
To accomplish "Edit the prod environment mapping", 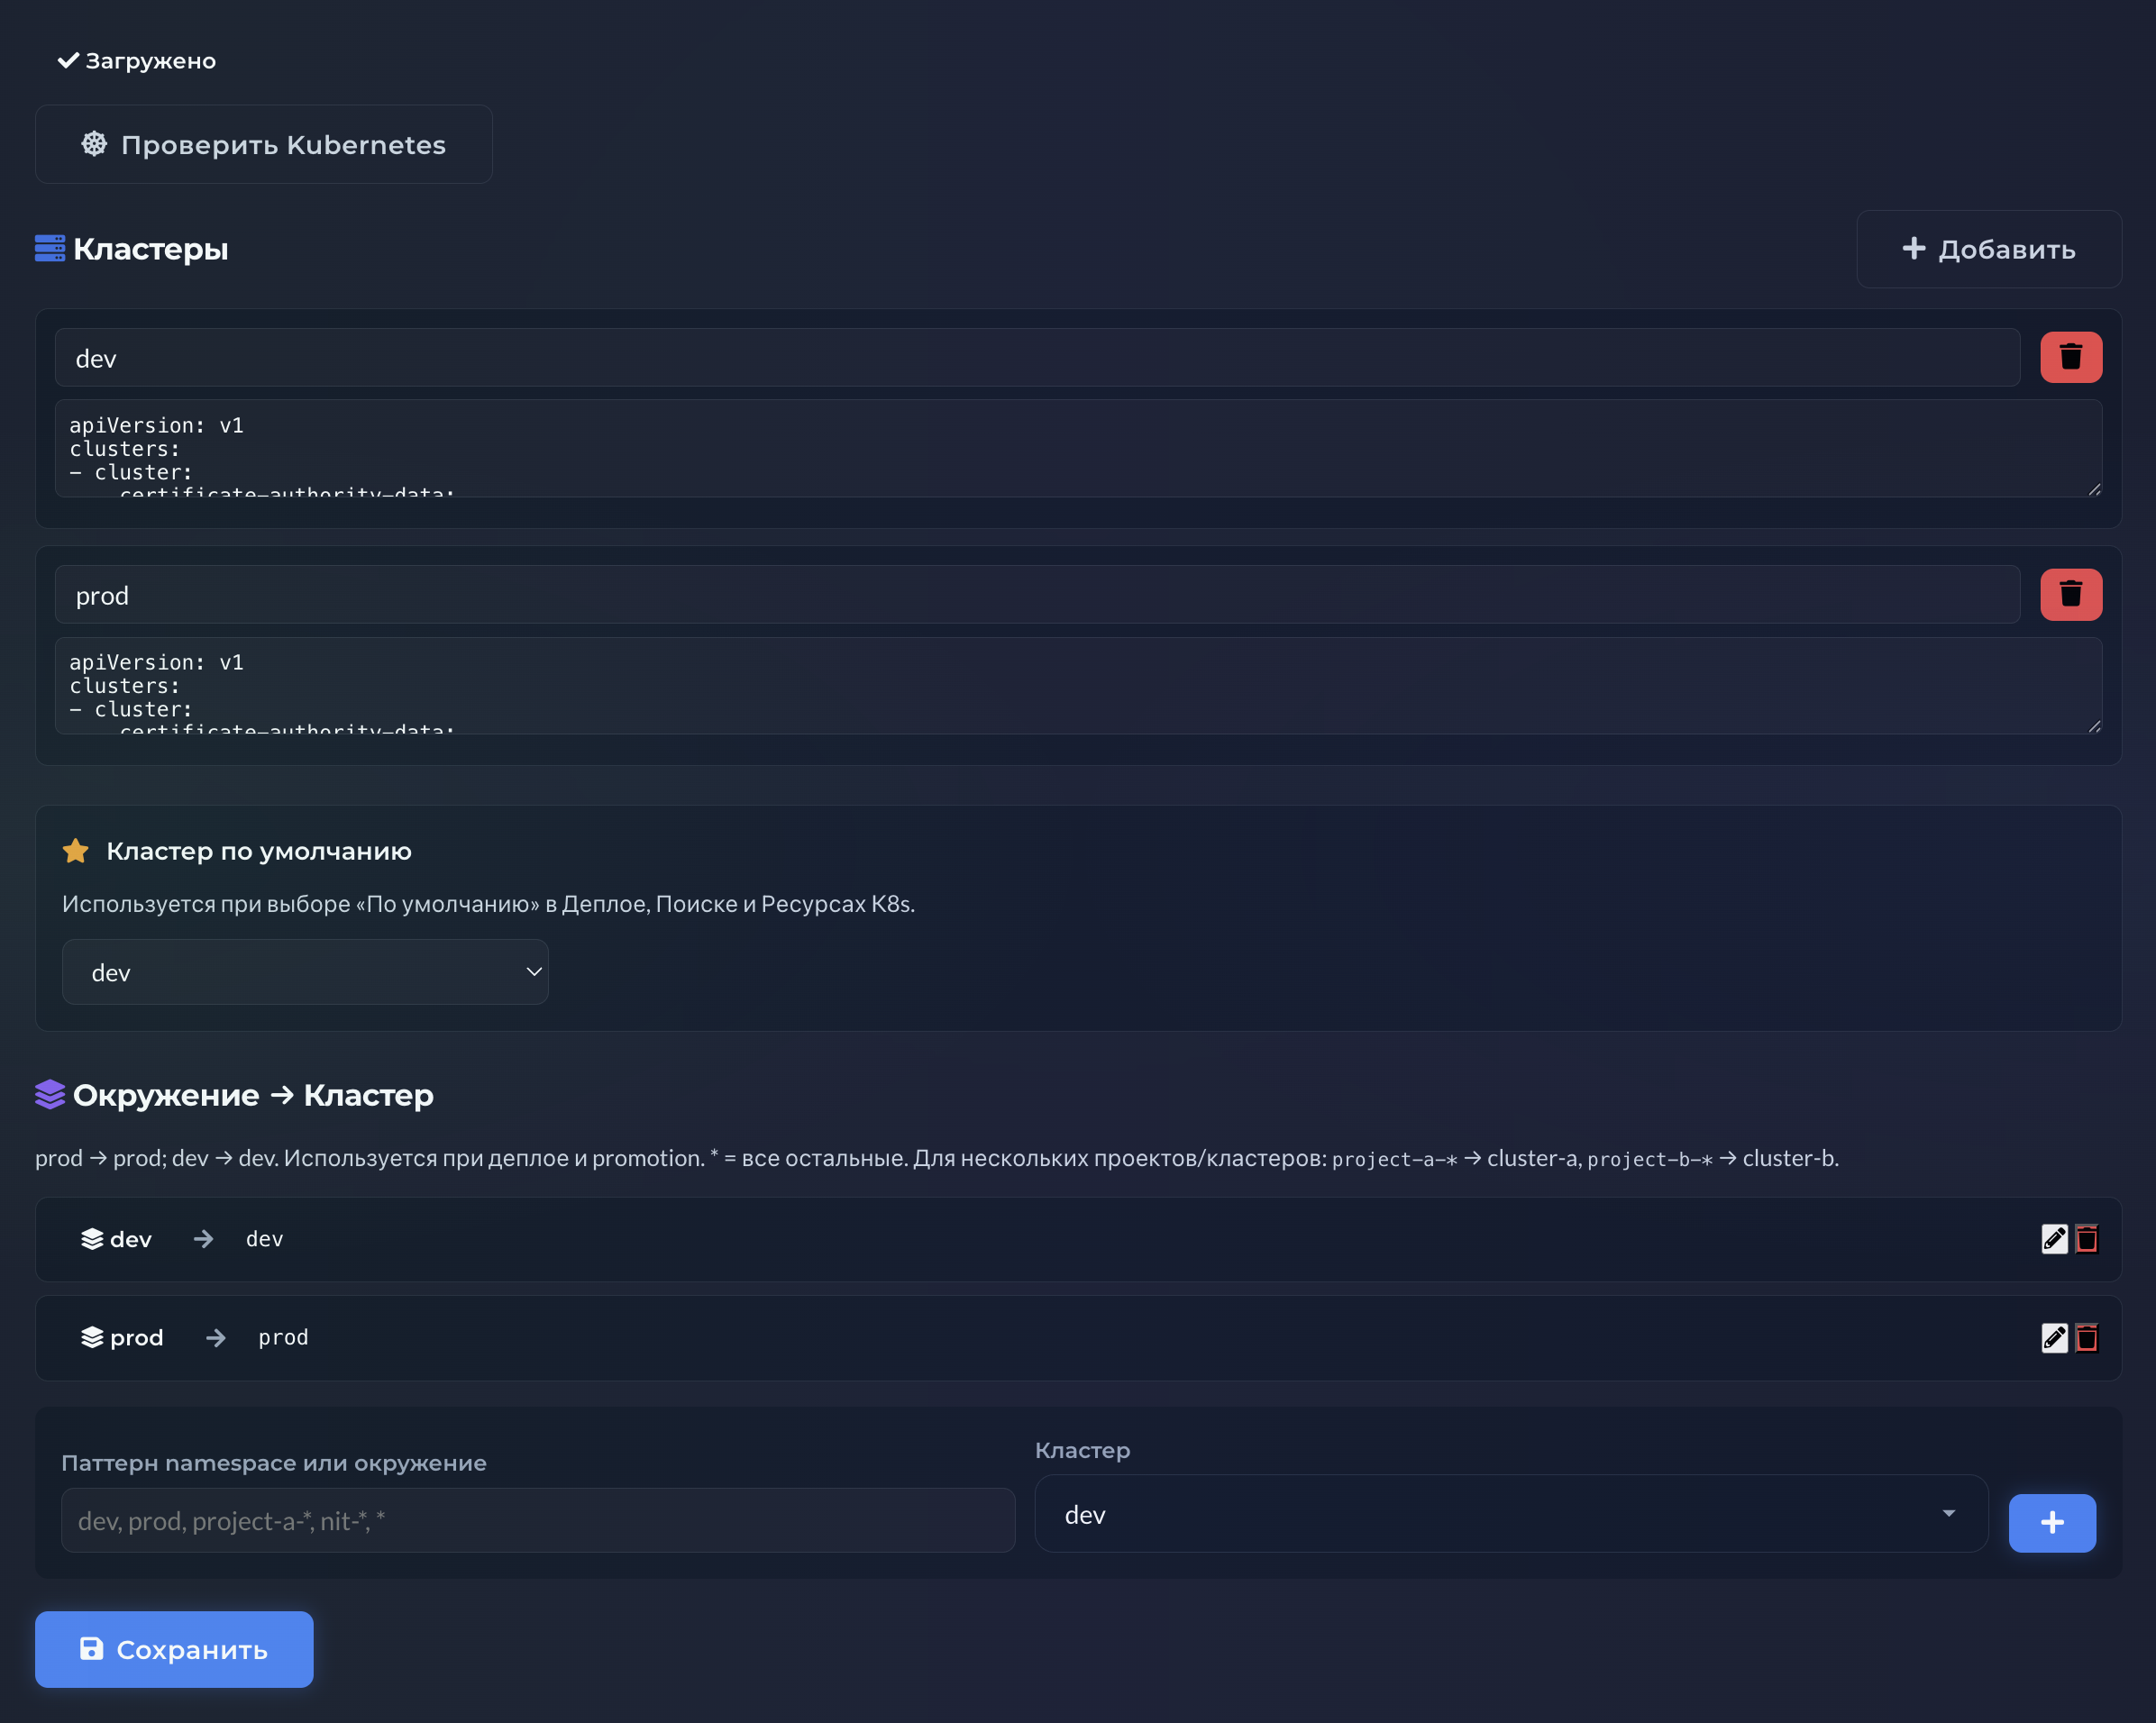I will pos(2054,1337).
